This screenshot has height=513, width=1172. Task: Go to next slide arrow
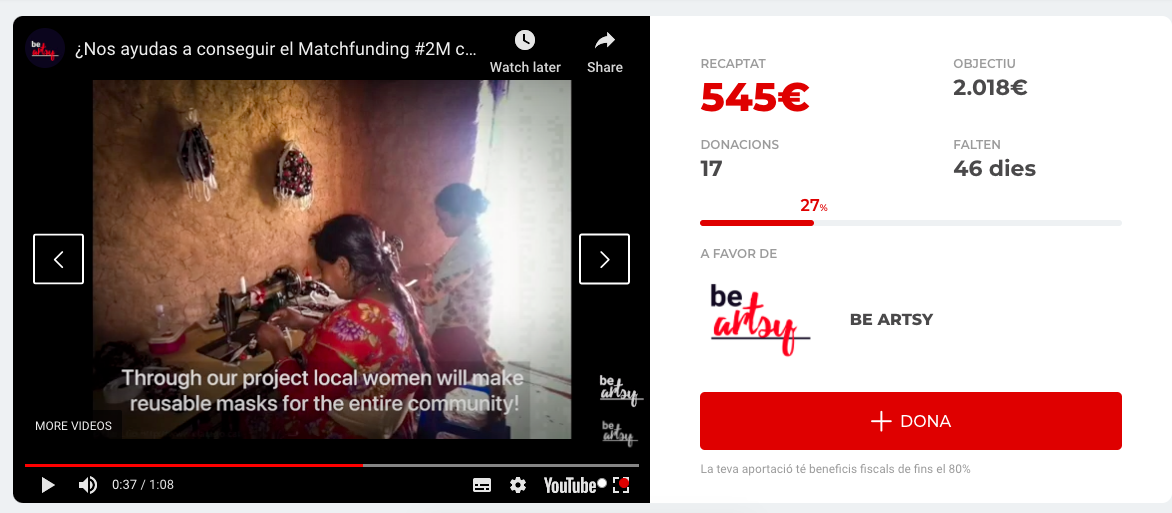[x=605, y=259]
